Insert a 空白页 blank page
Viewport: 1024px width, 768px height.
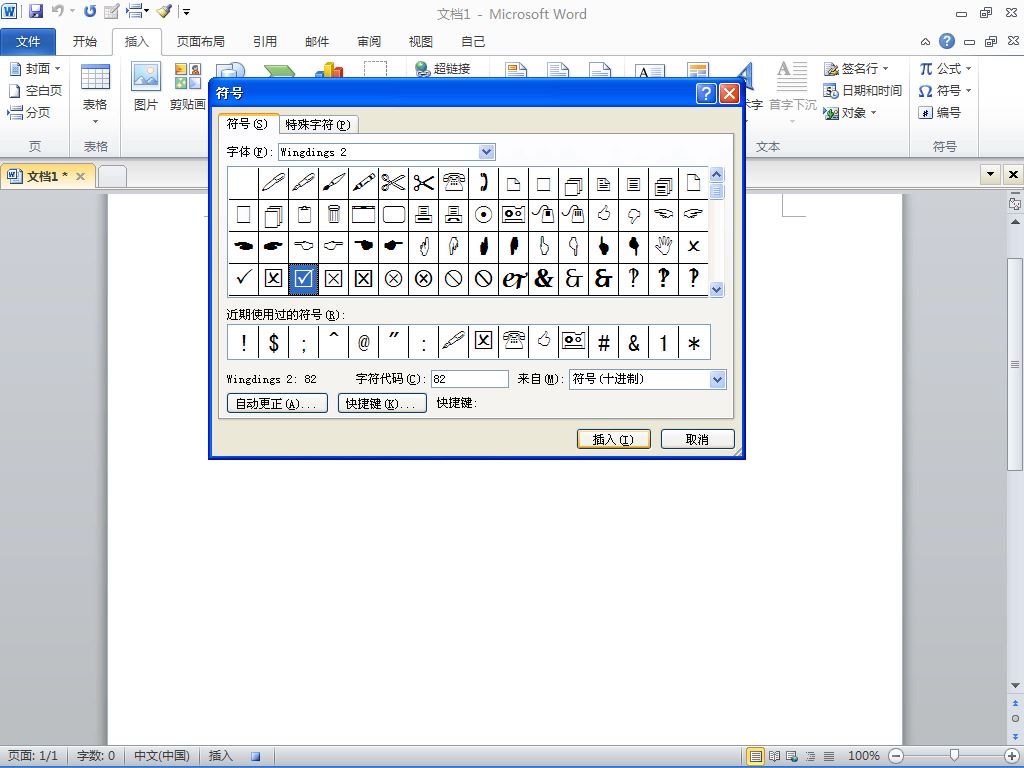35,91
